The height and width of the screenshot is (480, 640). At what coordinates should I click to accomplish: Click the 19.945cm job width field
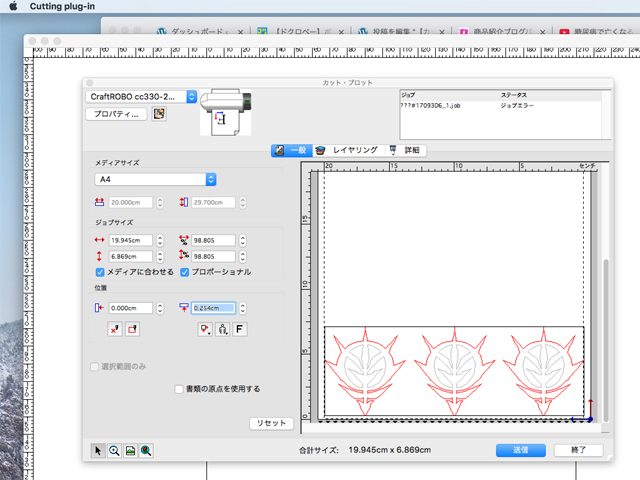tap(131, 240)
